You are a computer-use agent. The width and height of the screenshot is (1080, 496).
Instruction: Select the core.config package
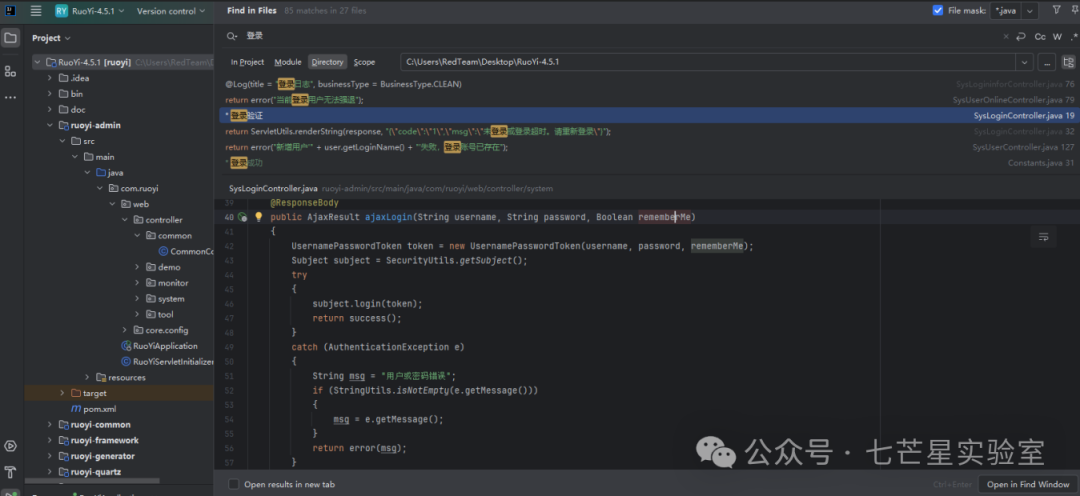161,330
